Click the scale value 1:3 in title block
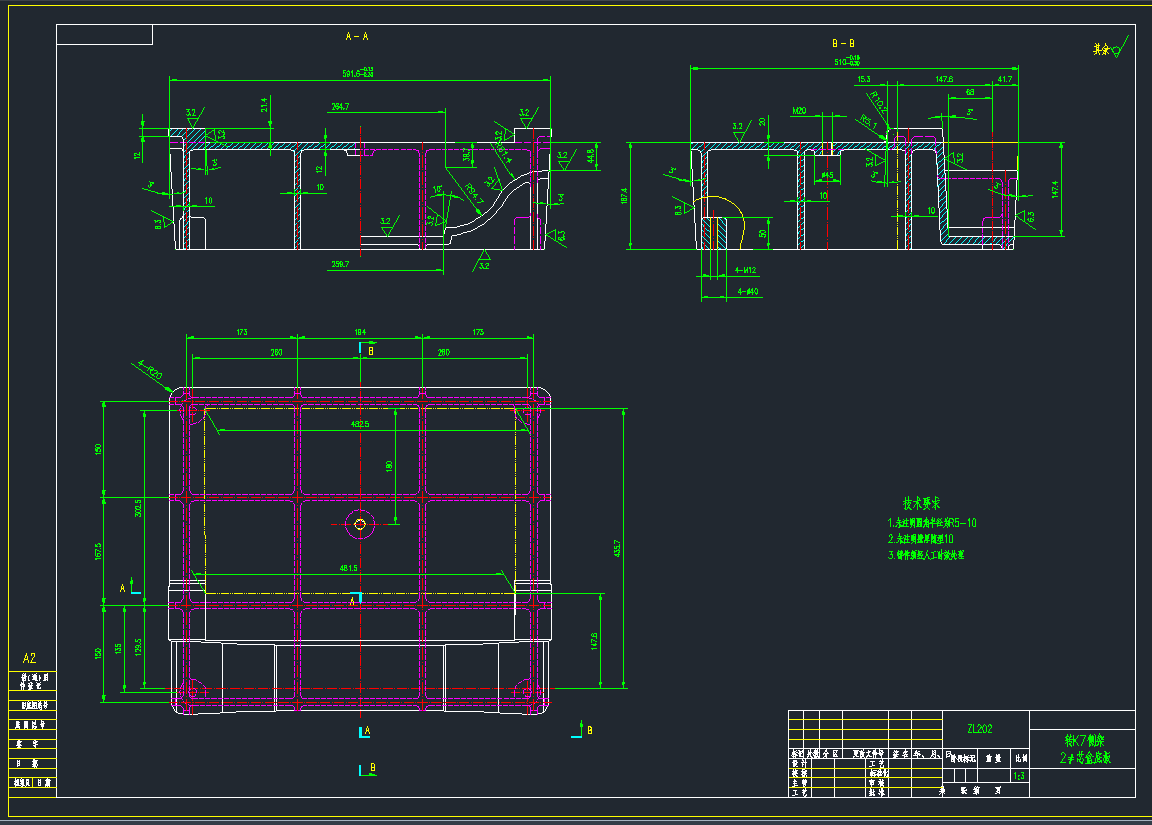The image size is (1152, 825). tap(1018, 775)
